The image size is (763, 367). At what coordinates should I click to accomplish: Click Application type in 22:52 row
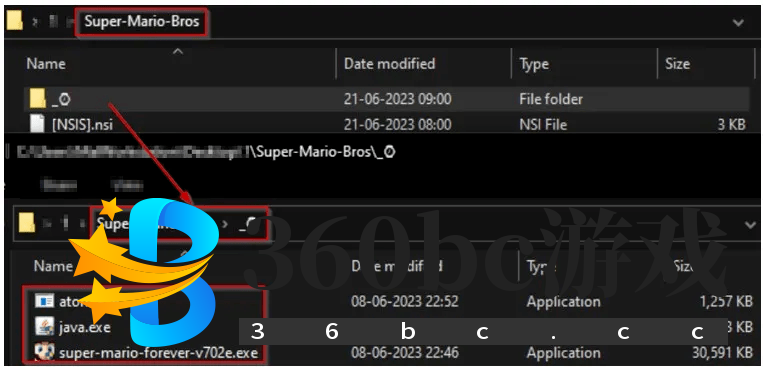[563, 302]
